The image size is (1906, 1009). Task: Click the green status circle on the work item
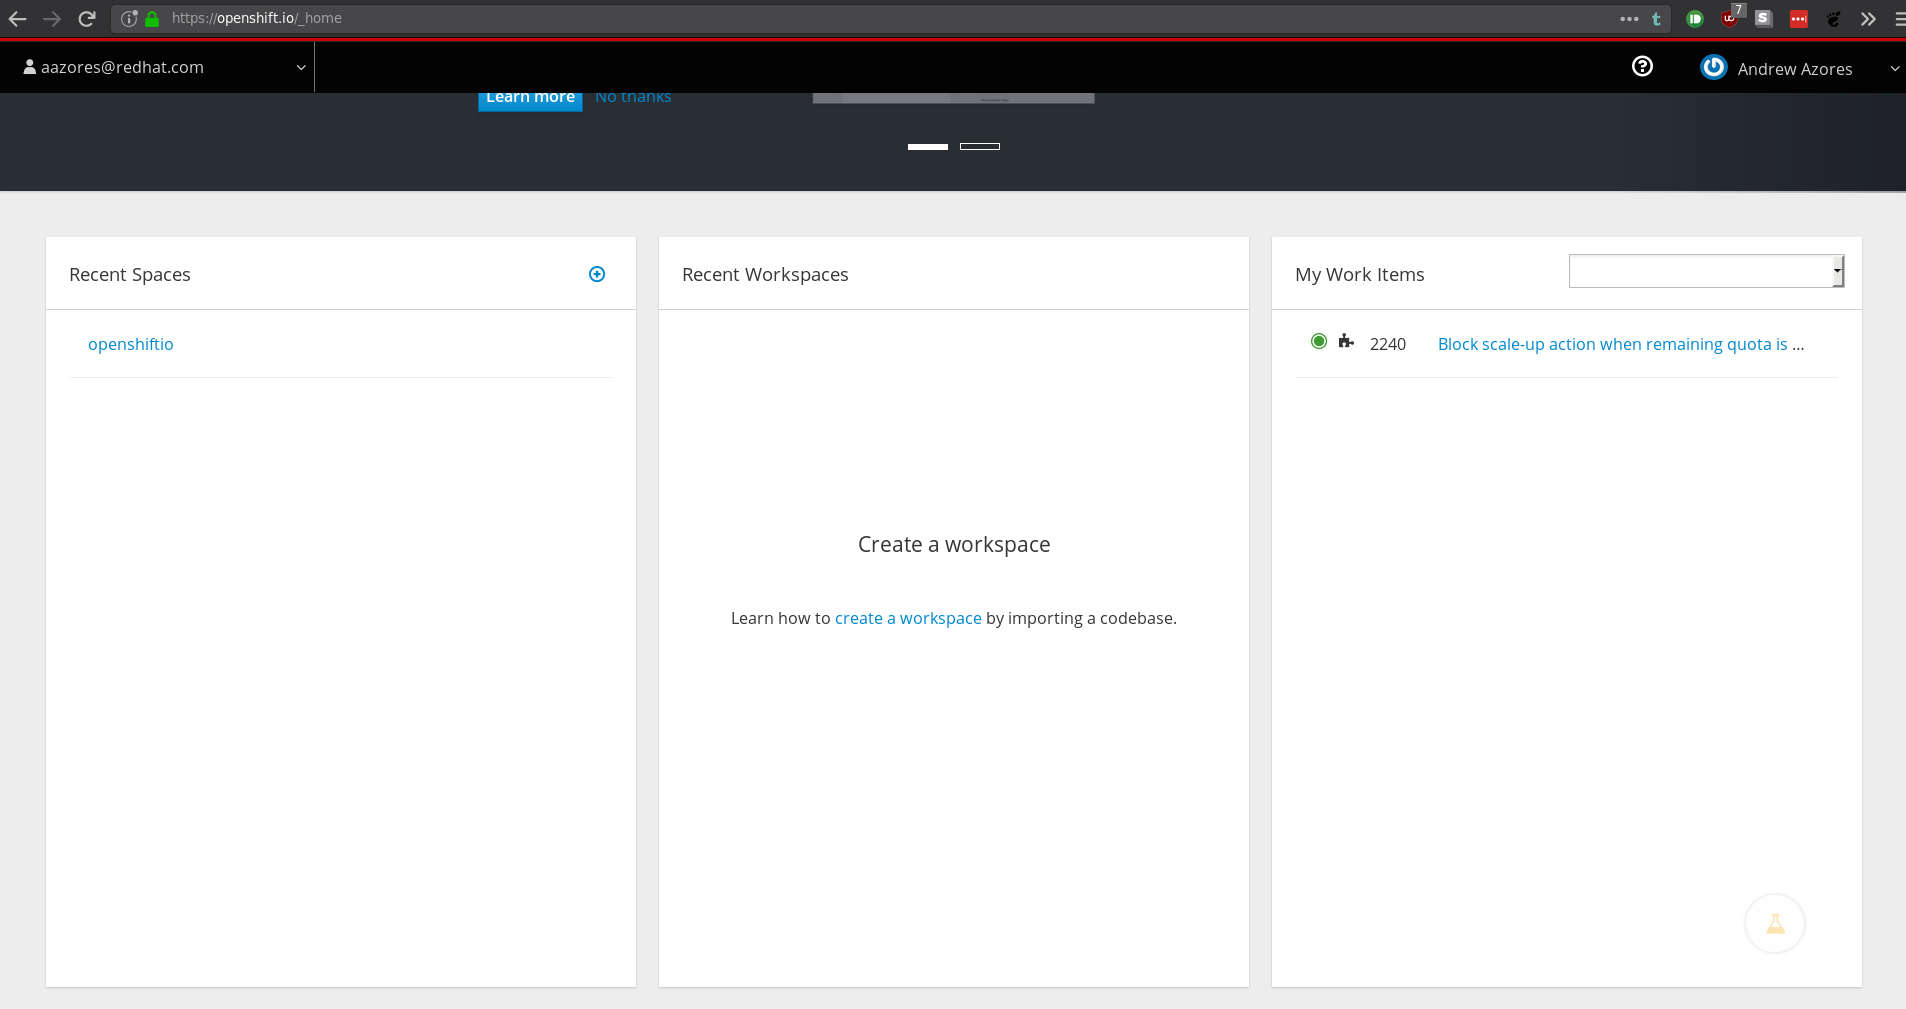click(x=1318, y=341)
